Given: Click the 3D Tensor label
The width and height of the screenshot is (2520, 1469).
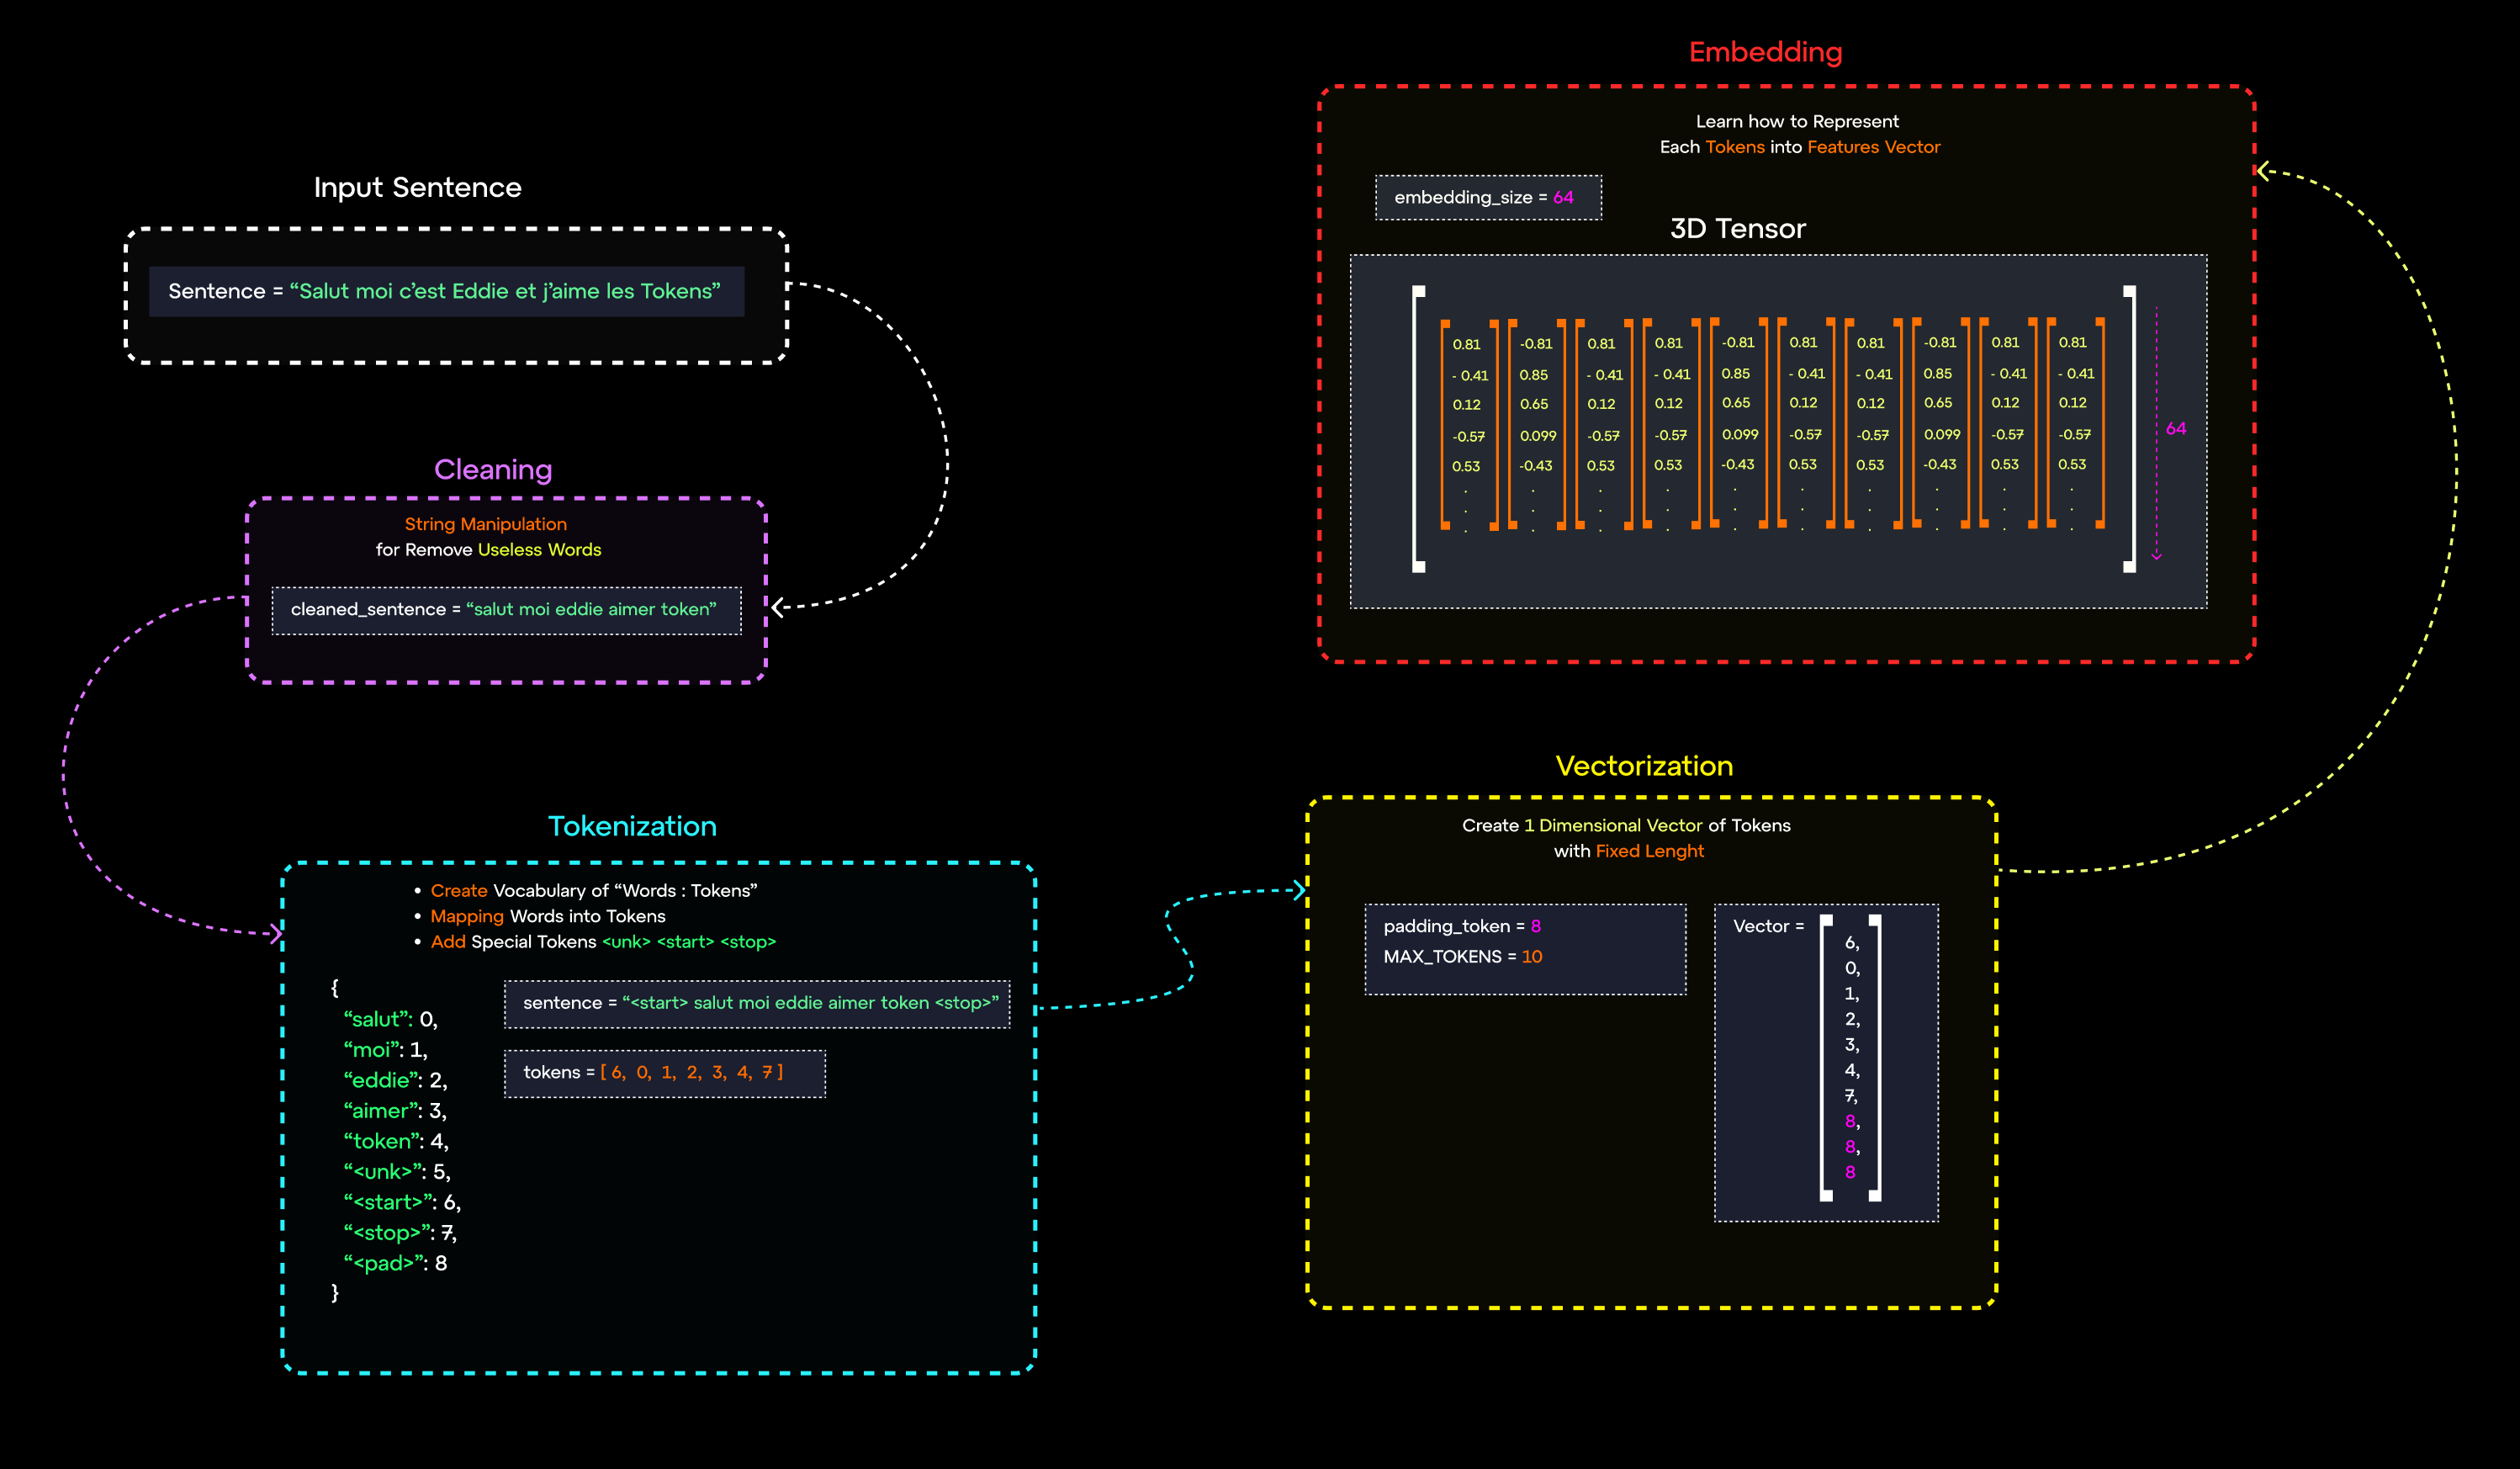Looking at the screenshot, I should click(1738, 229).
